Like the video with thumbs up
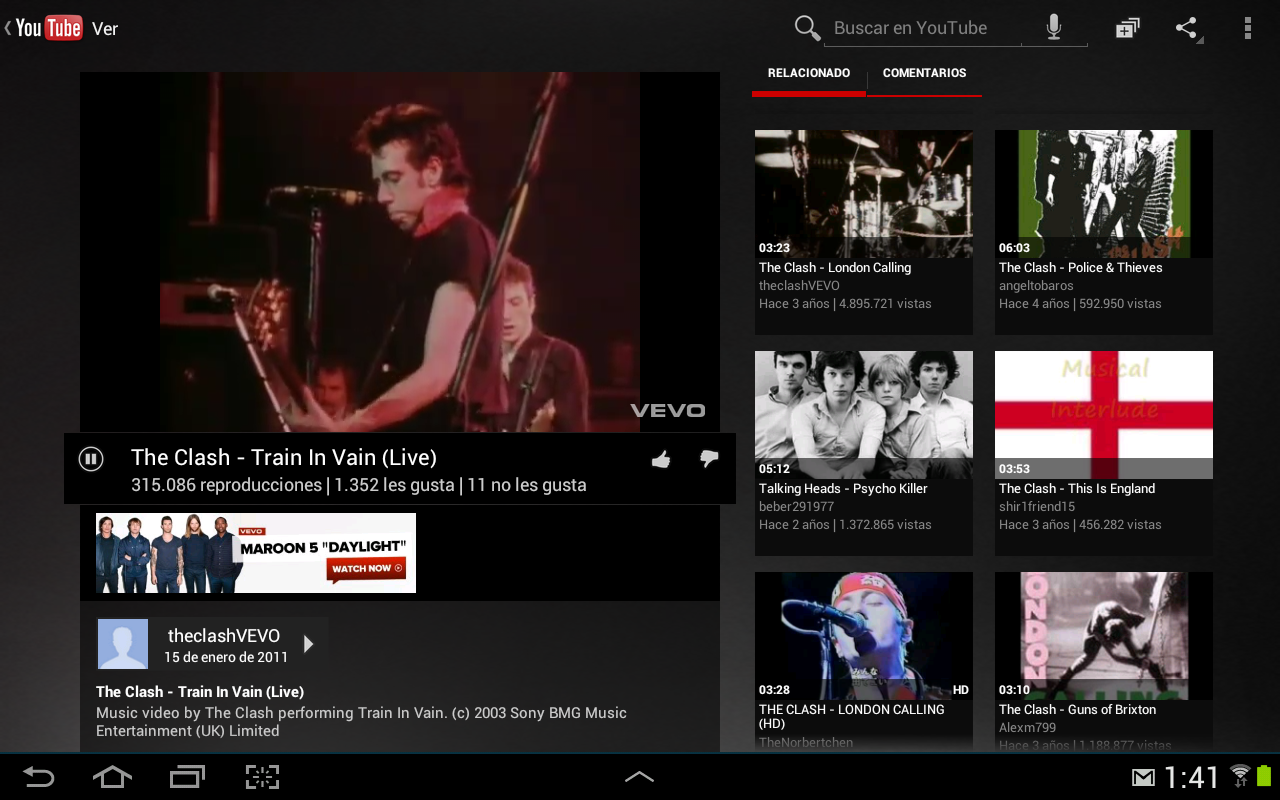 pos(661,459)
